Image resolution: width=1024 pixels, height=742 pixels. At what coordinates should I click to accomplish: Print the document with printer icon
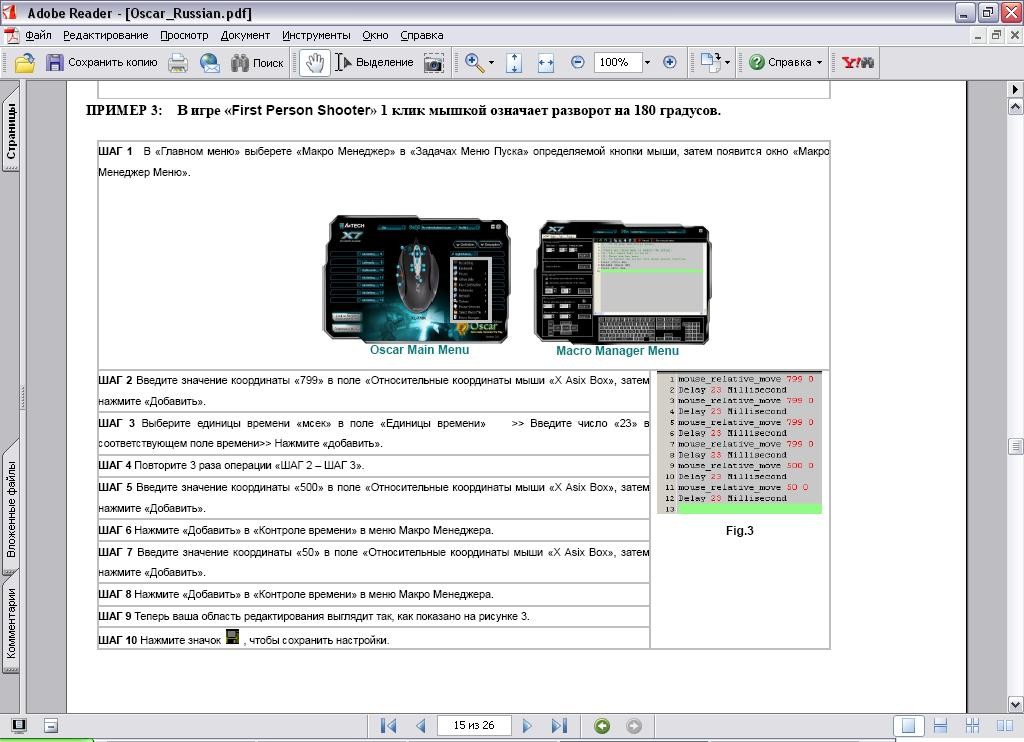178,63
